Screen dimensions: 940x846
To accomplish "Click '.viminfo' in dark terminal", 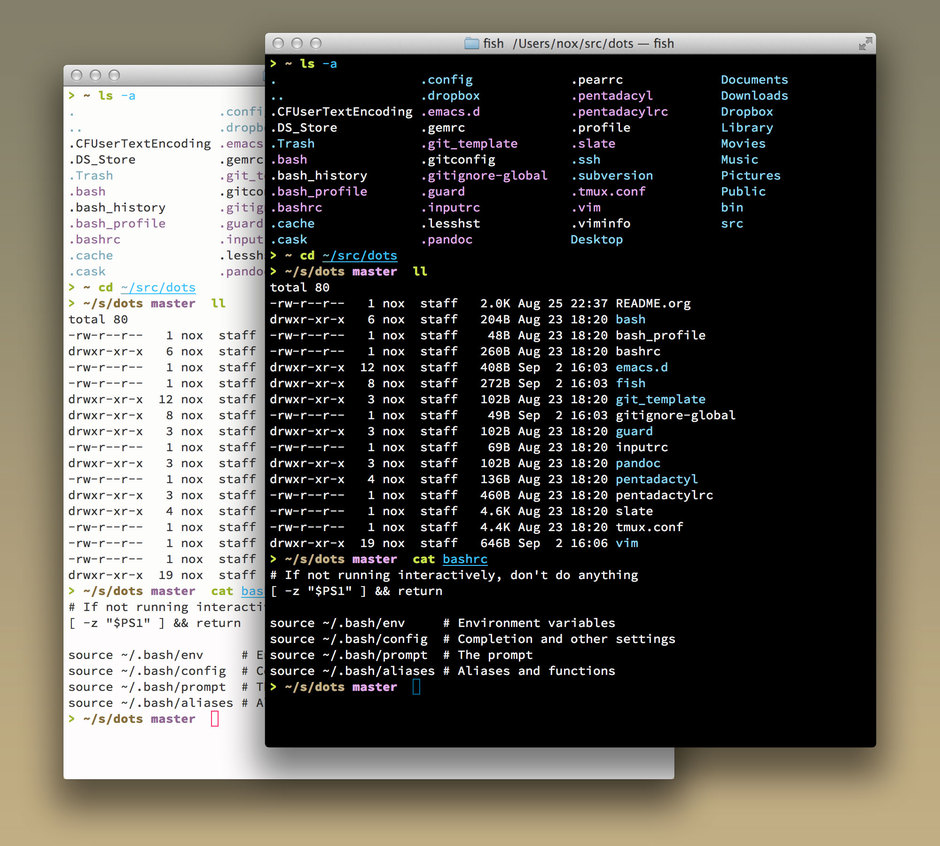I will click(x=600, y=224).
